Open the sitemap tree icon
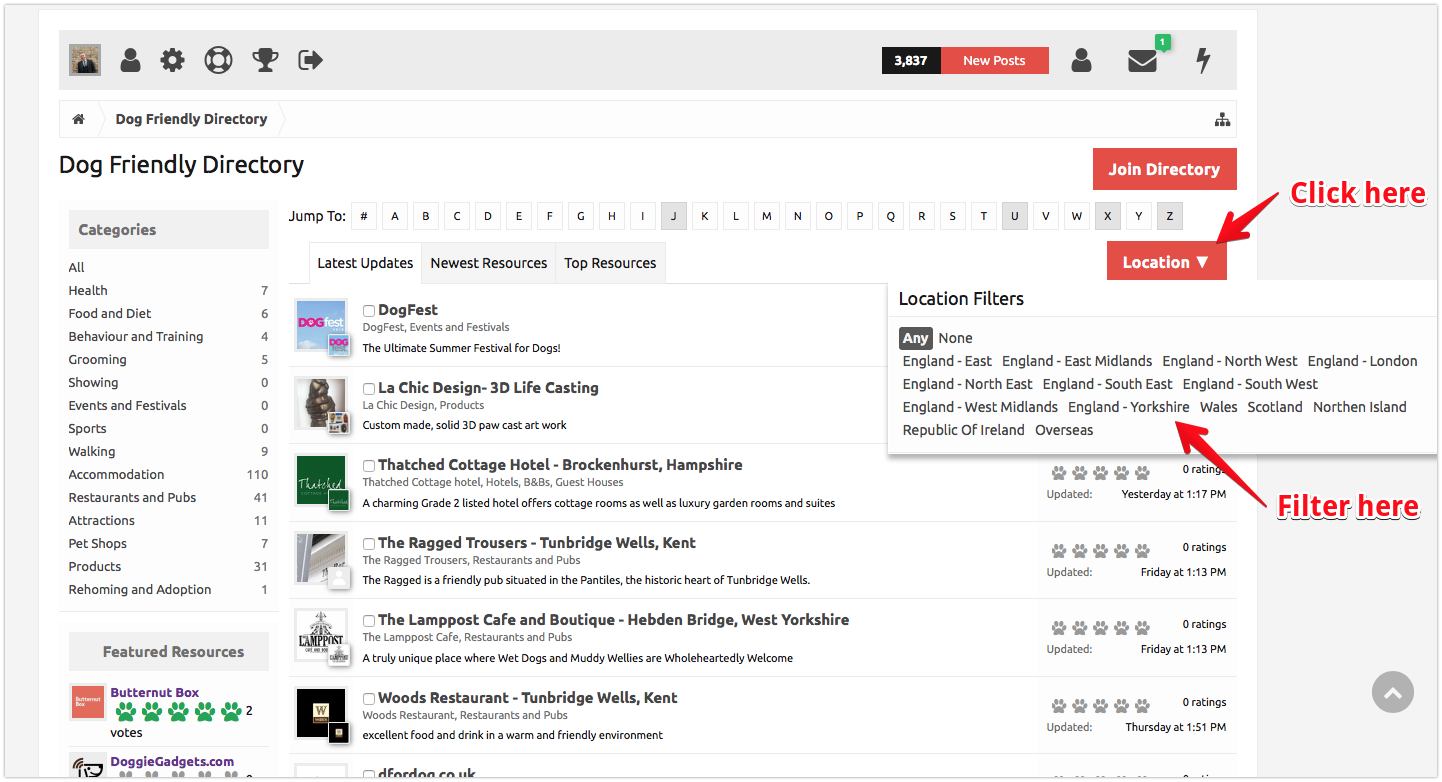Screen dimensions: 1442x782 pos(1222,119)
